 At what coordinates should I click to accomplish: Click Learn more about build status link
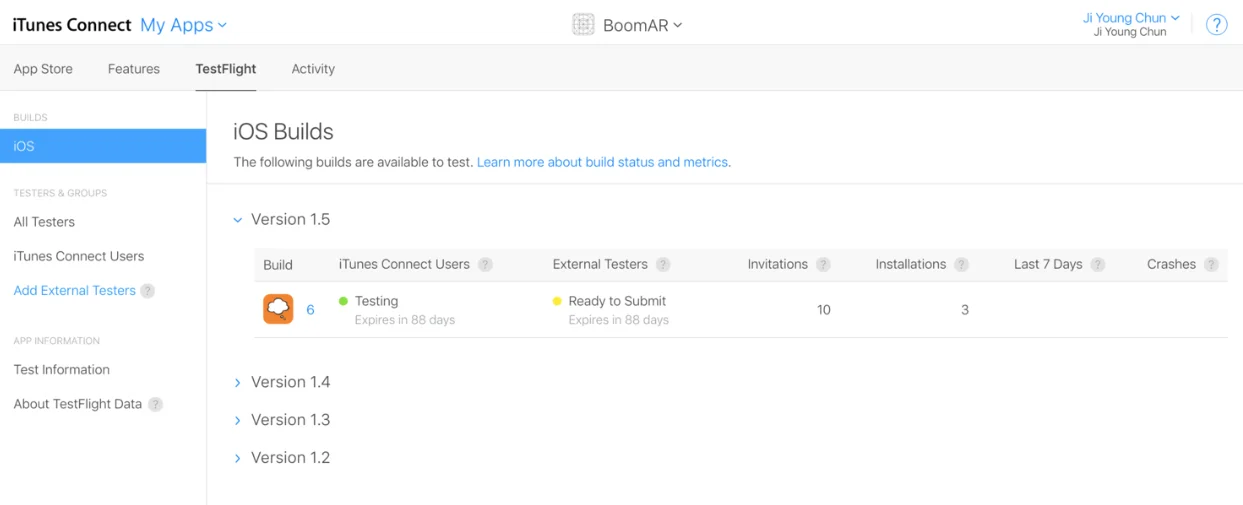click(602, 162)
